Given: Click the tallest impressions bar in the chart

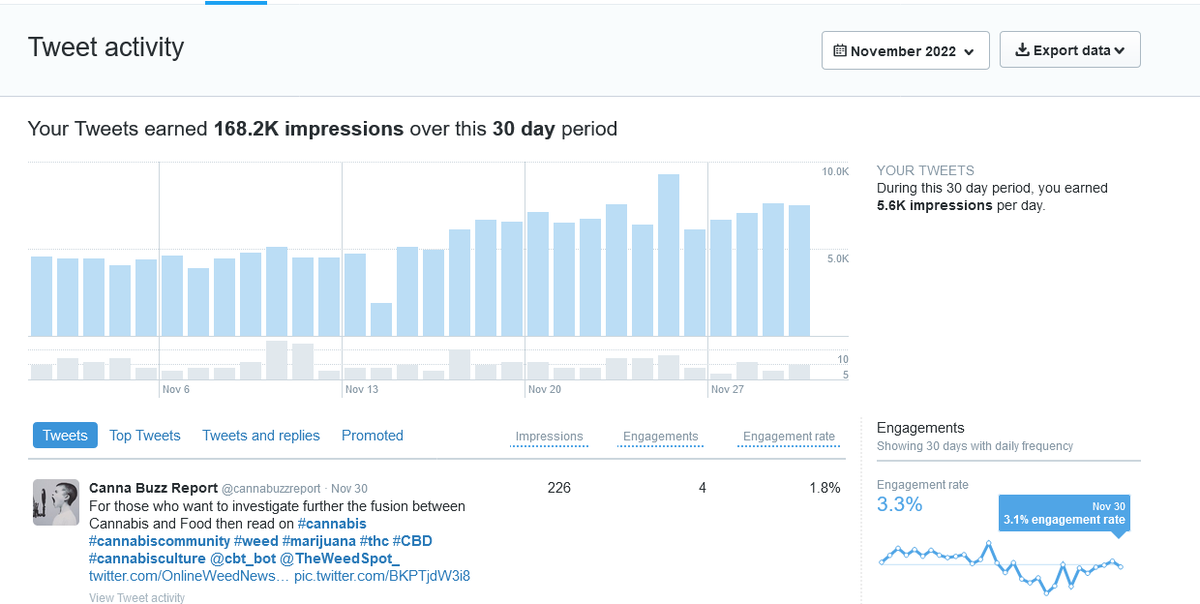Looking at the screenshot, I should tap(669, 255).
